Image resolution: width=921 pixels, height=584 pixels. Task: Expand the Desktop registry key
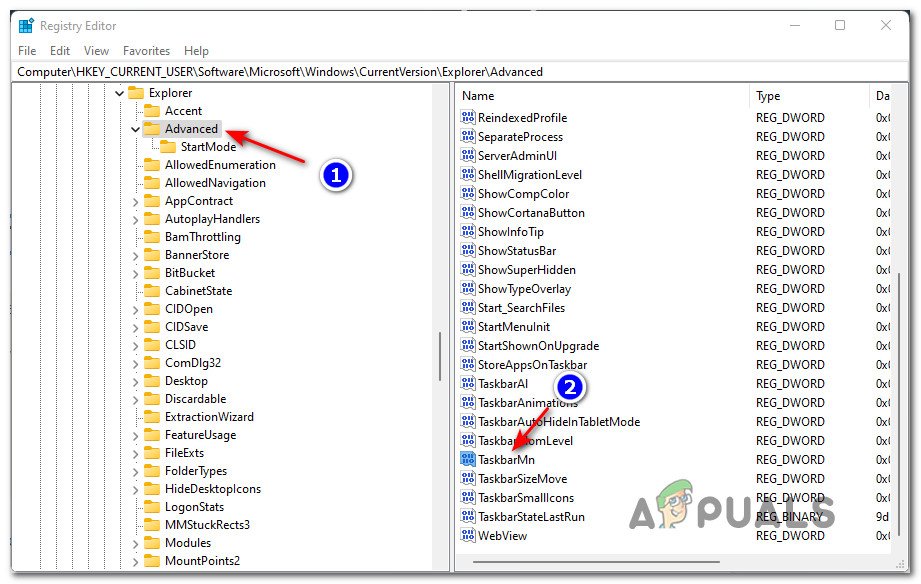(x=135, y=381)
